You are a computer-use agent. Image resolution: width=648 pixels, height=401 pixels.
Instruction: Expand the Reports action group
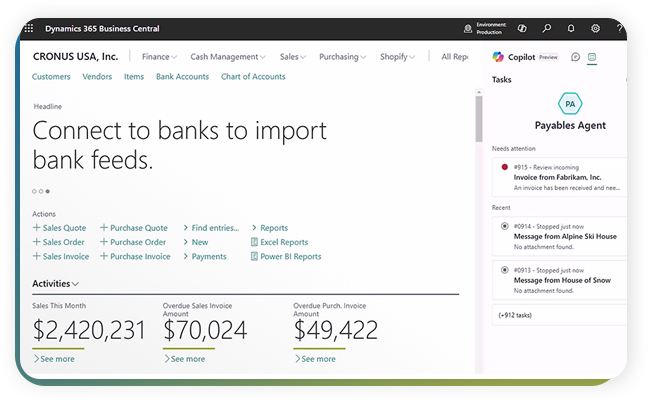(270, 228)
